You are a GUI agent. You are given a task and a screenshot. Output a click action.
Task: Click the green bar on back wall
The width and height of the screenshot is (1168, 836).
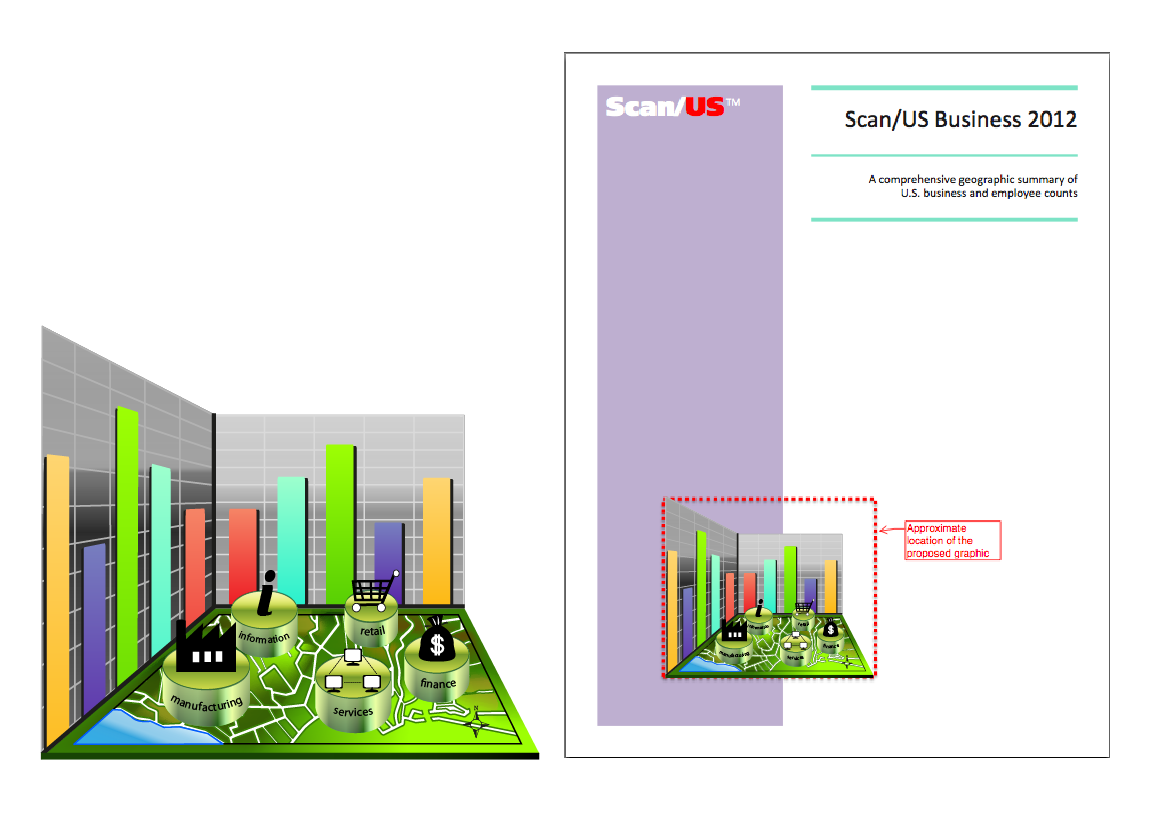coord(340,524)
